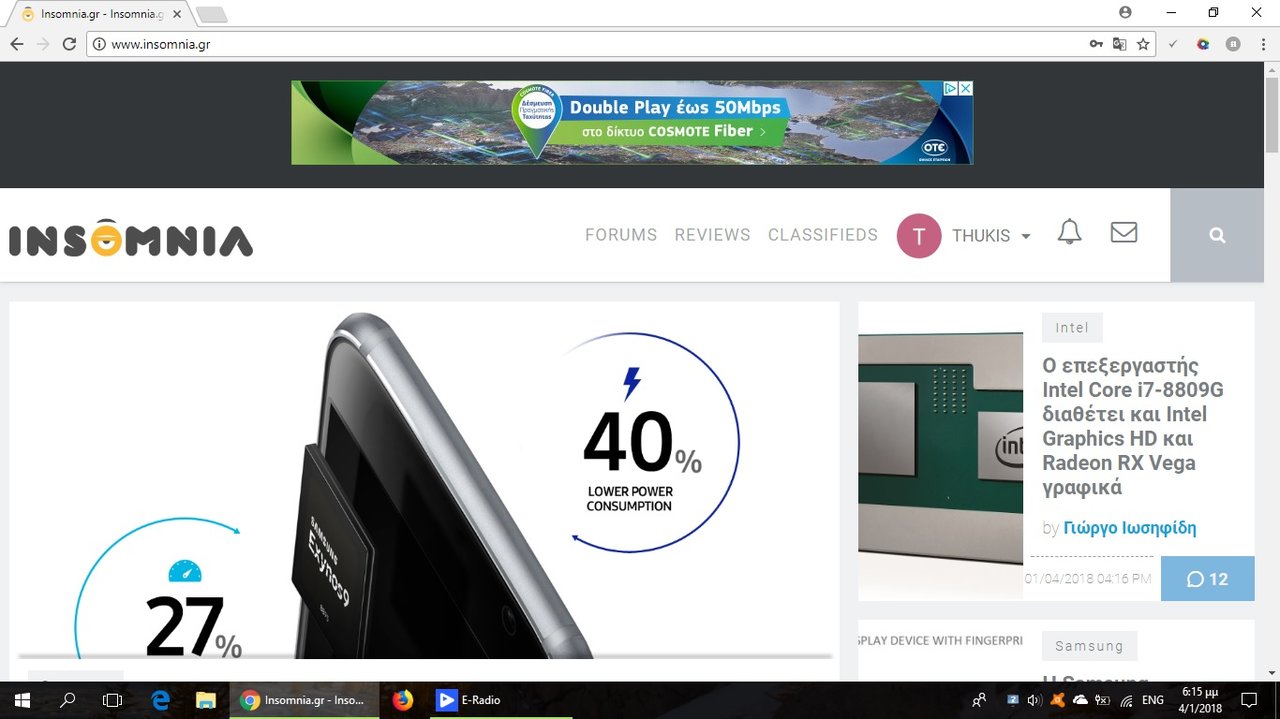Close the COSMOTE Fiber ad

point(966,88)
